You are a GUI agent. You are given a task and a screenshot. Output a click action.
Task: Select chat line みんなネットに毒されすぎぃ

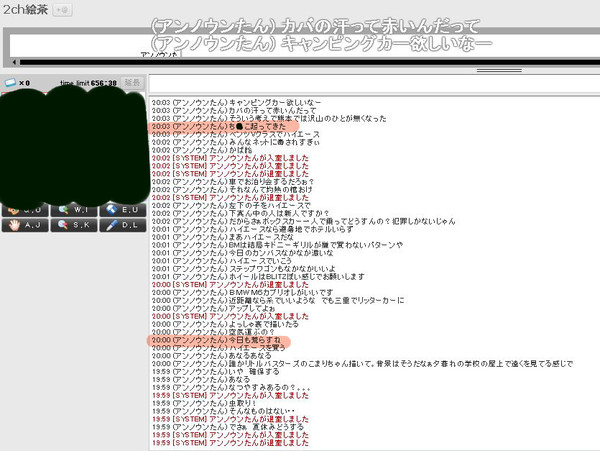[235, 142]
